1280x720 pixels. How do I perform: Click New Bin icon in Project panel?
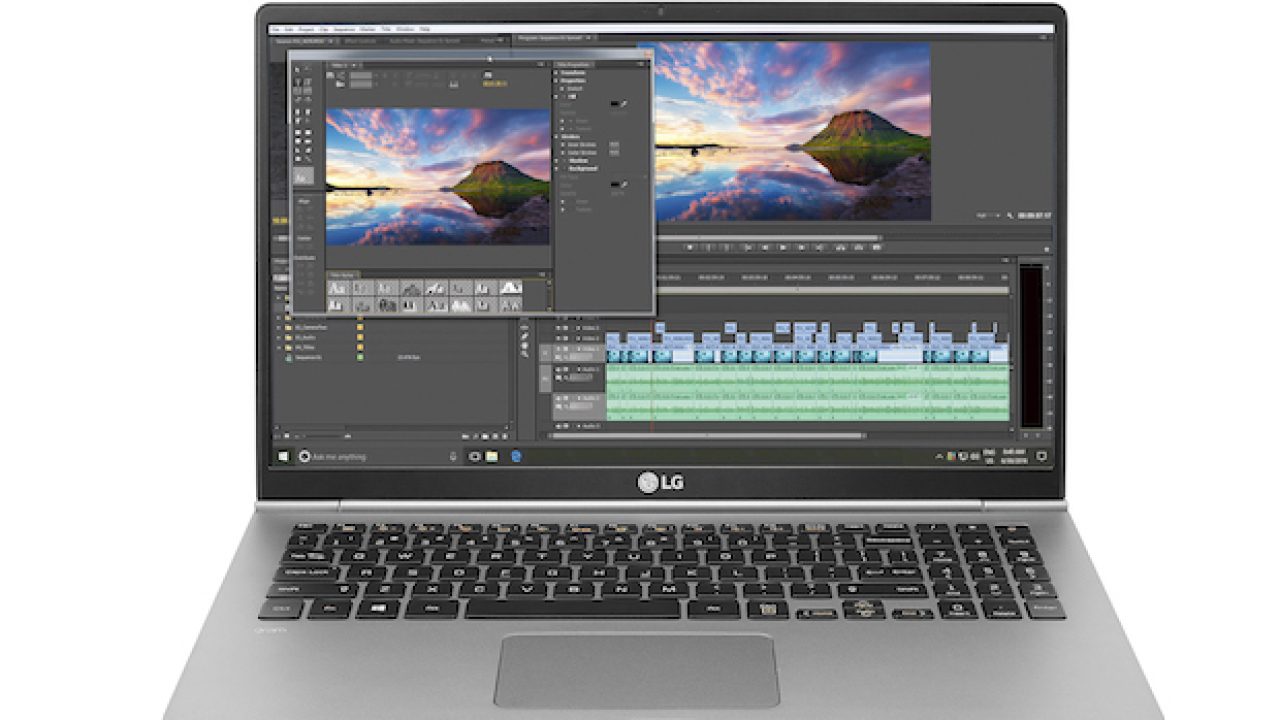click(485, 436)
